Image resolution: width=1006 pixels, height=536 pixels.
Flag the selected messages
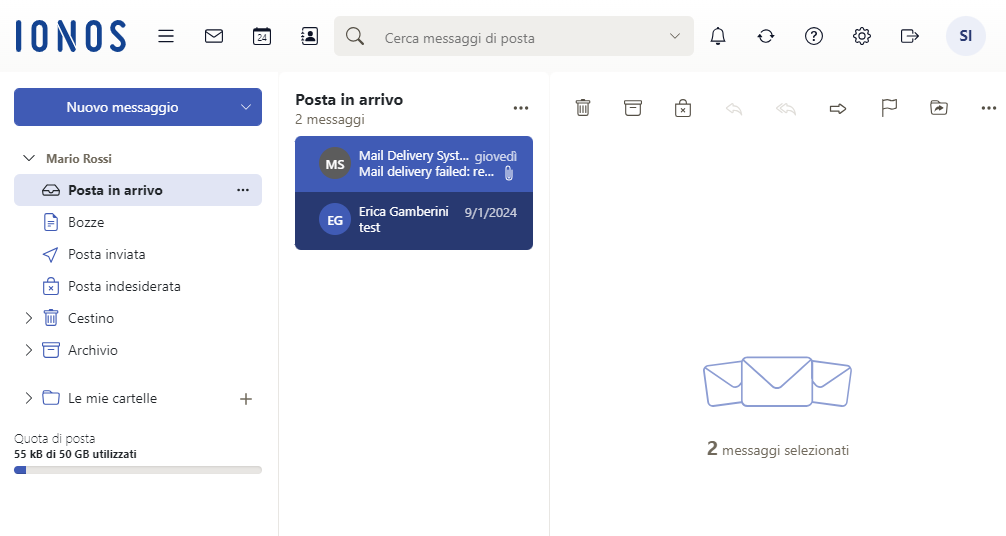[889, 108]
